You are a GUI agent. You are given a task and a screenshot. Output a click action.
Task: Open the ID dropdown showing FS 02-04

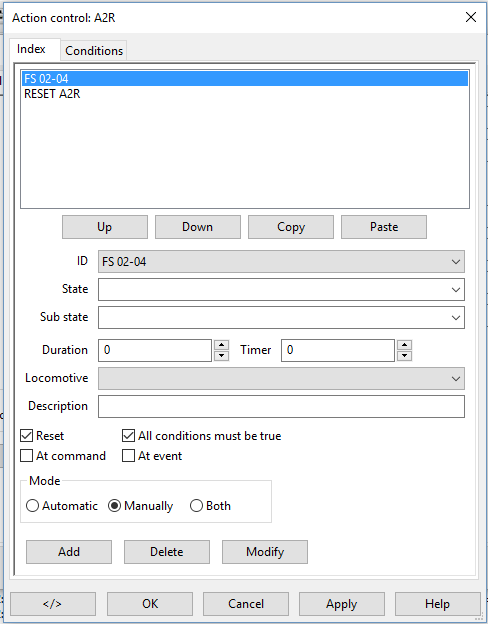click(x=281, y=261)
